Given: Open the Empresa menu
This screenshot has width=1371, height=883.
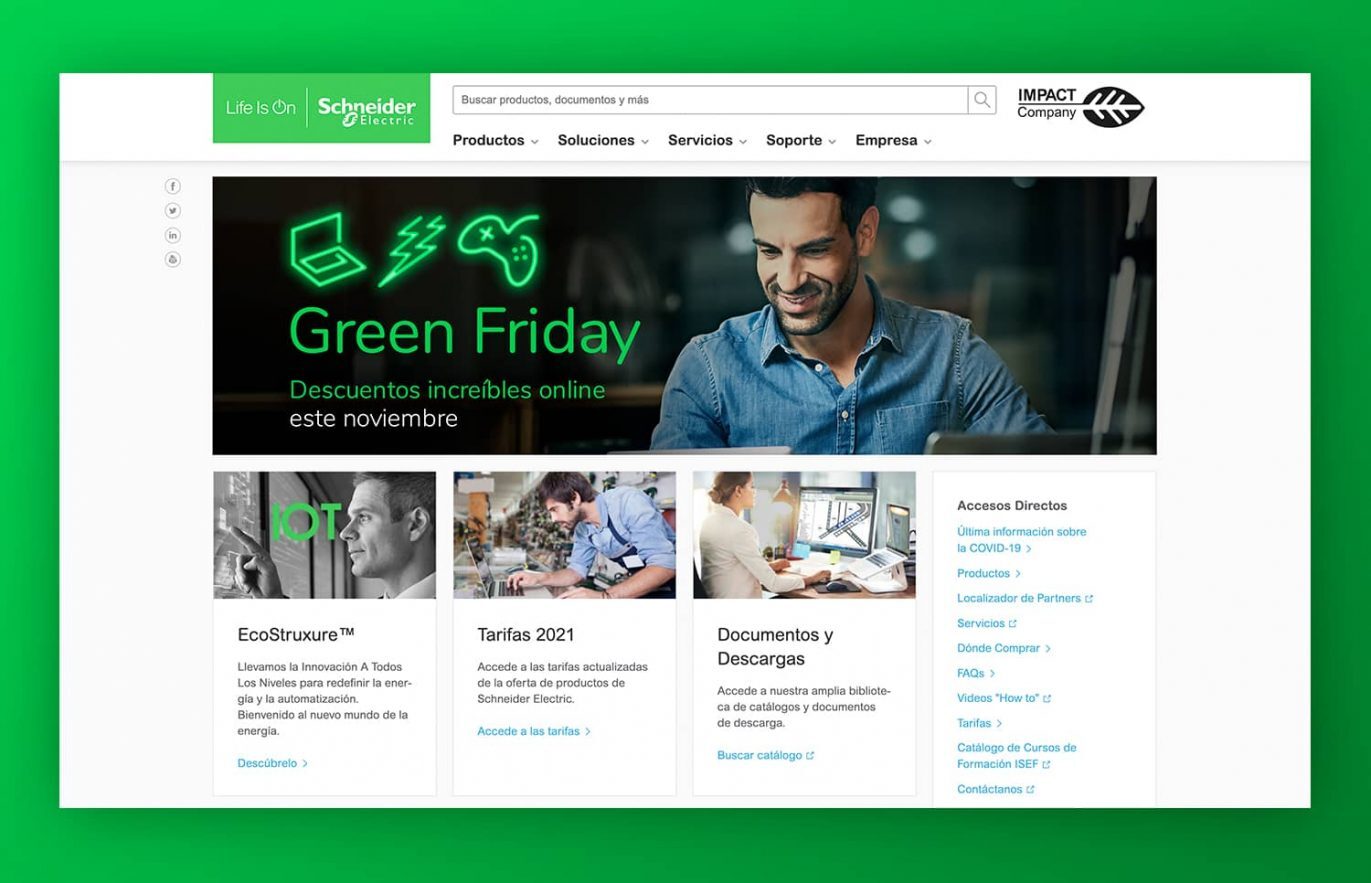Looking at the screenshot, I should 893,141.
